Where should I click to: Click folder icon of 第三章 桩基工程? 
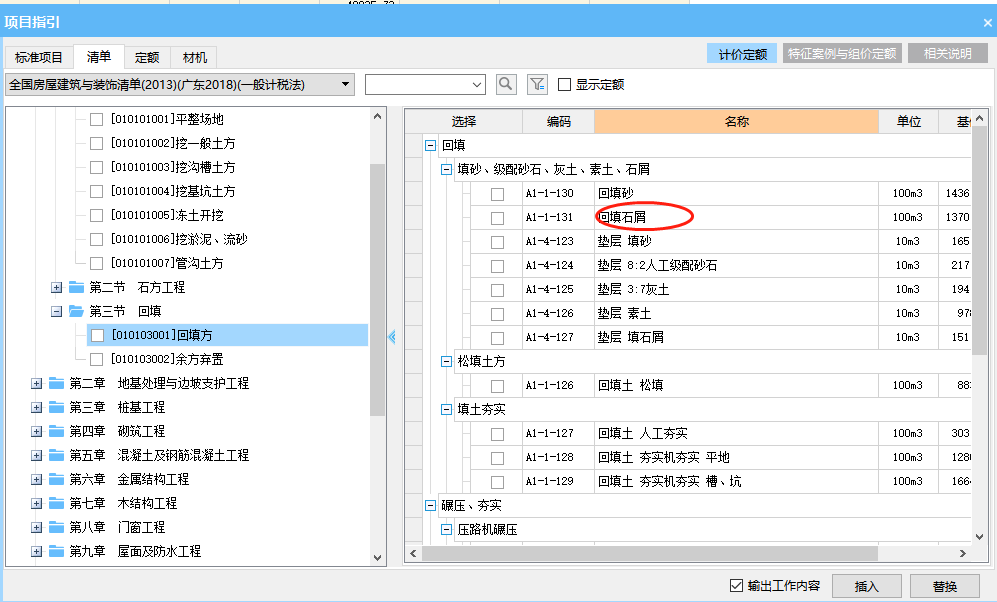click(57, 407)
